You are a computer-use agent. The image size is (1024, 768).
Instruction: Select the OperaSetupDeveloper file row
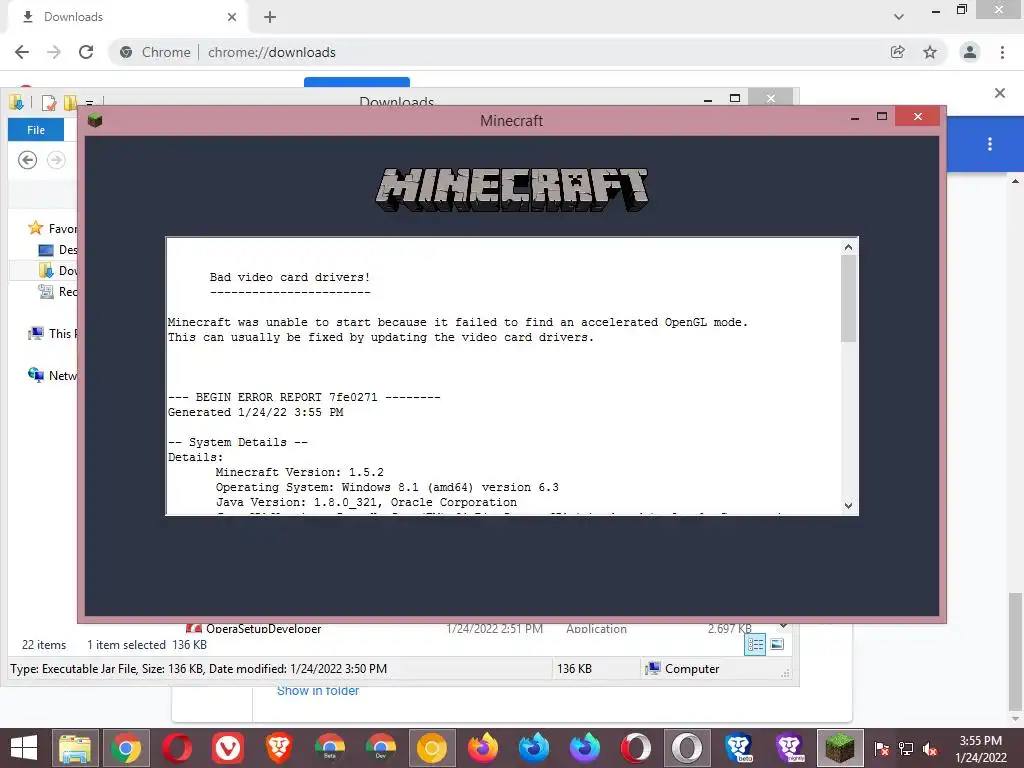(x=469, y=628)
